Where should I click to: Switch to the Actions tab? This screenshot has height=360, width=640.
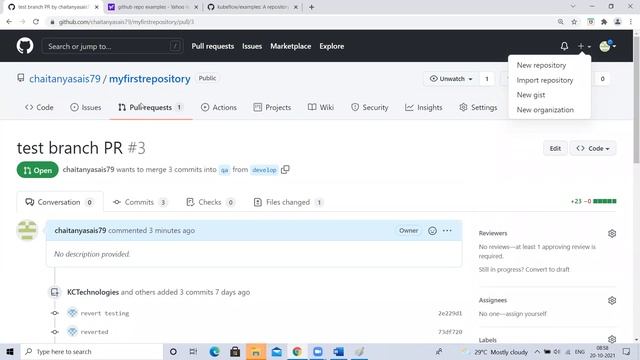pos(219,107)
